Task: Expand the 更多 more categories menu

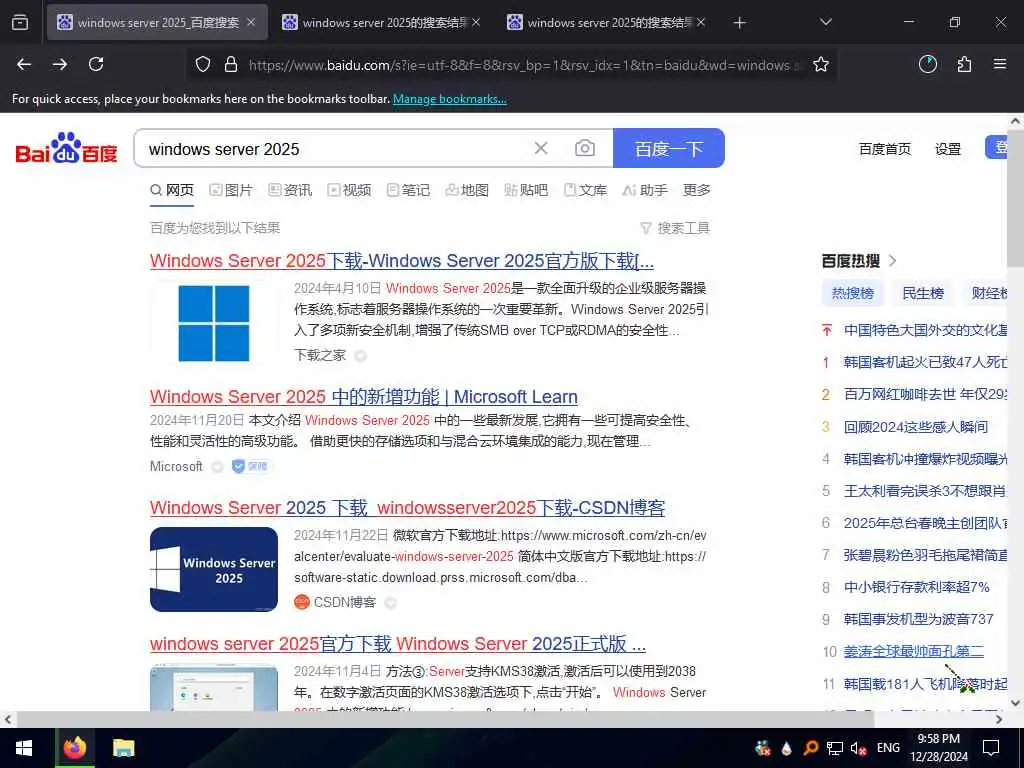Action: [x=696, y=190]
